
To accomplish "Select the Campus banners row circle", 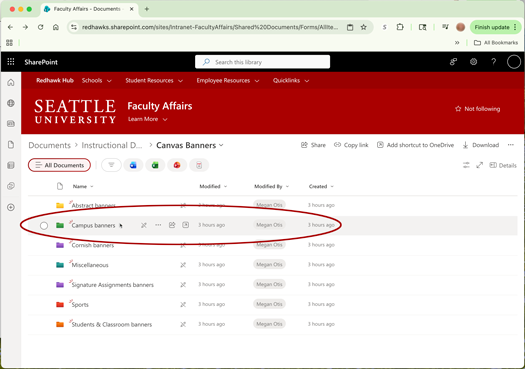I will pyautogui.click(x=44, y=225).
